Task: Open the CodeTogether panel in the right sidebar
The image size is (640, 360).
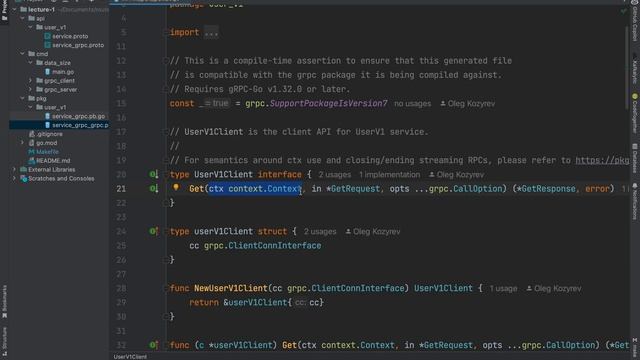Action: click(635, 113)
